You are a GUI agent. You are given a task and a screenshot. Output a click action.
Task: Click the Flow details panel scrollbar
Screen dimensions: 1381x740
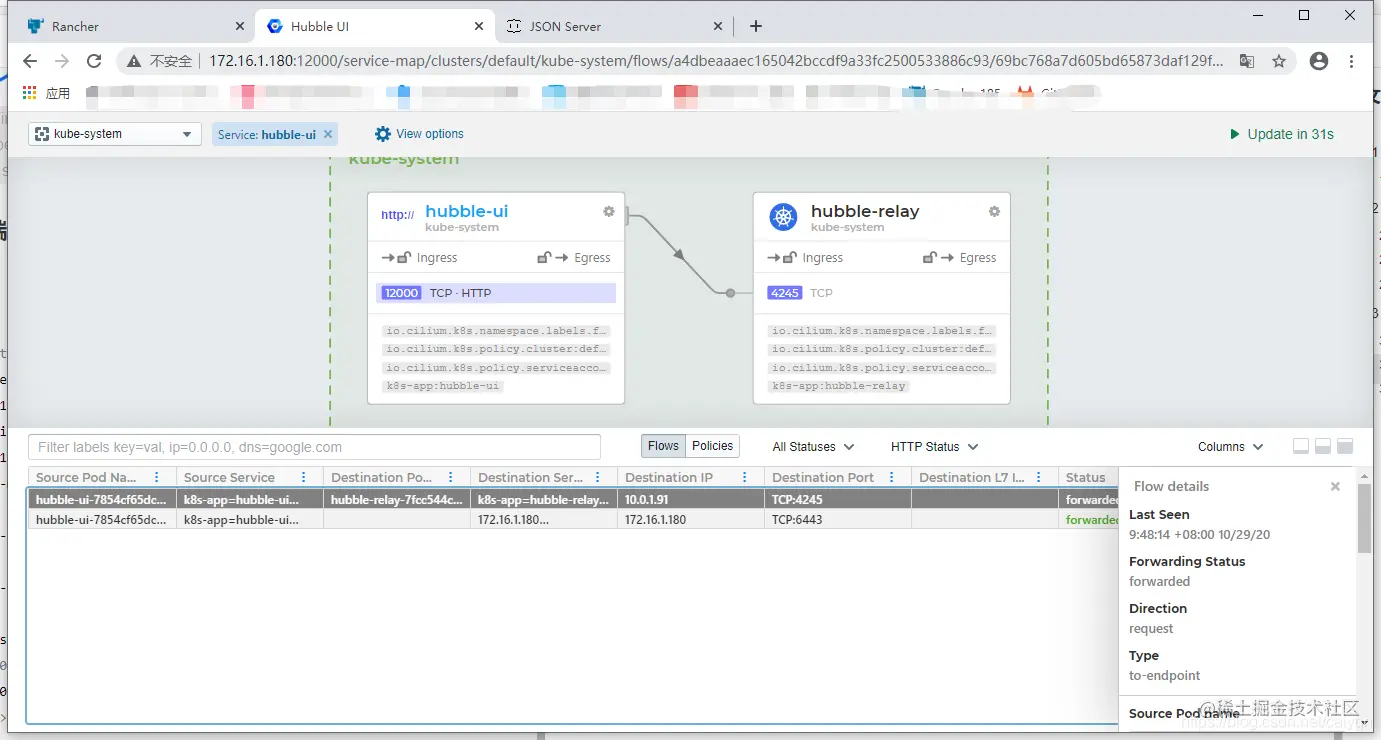(1364, 519)
